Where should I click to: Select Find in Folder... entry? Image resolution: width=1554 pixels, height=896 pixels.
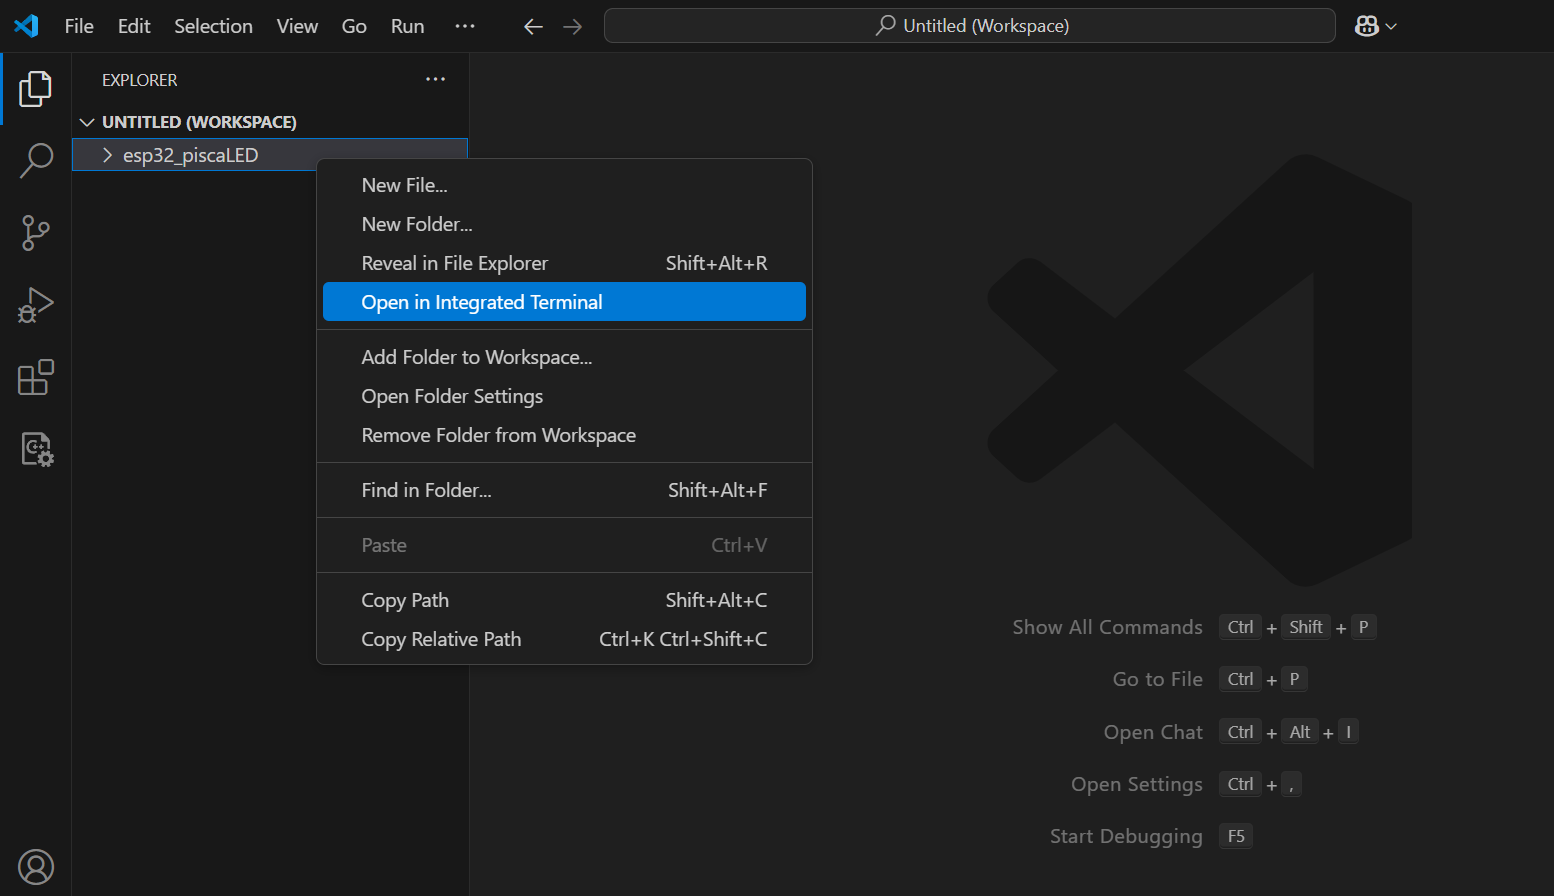564,490
